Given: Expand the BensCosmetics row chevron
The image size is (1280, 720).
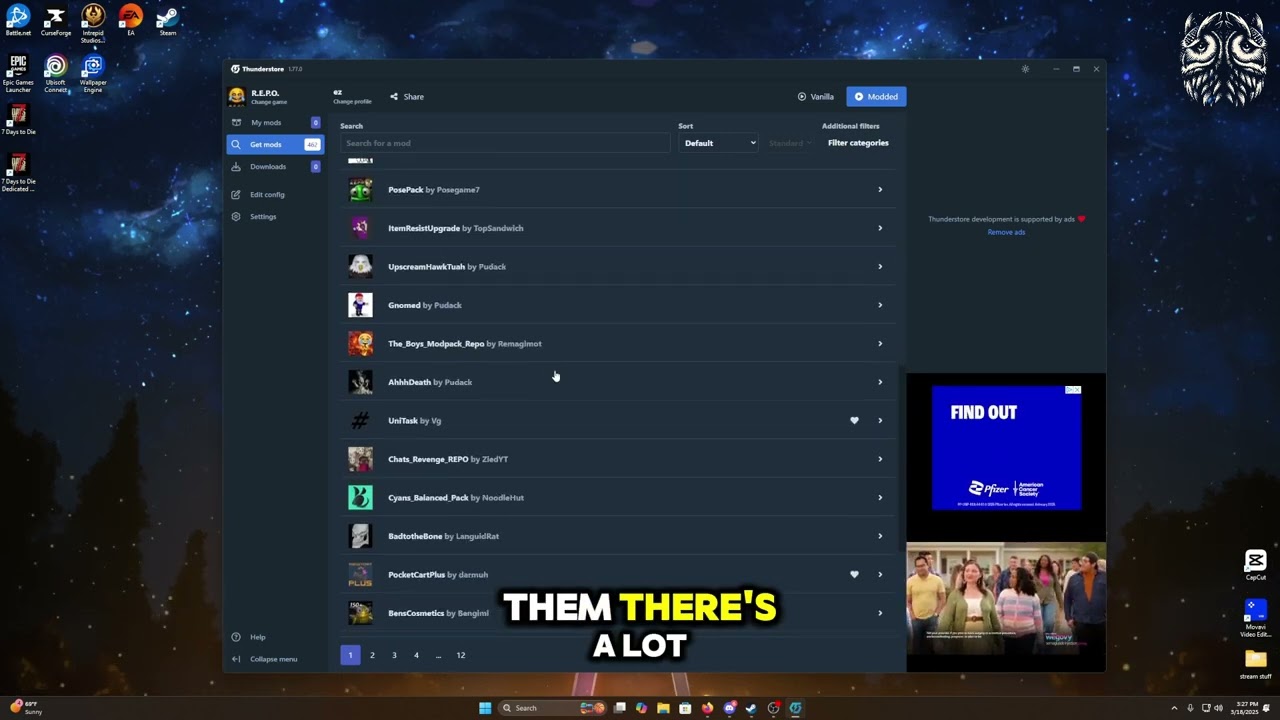Looking at the screenshot, I should pyautogui.click(x=880, y=613).
